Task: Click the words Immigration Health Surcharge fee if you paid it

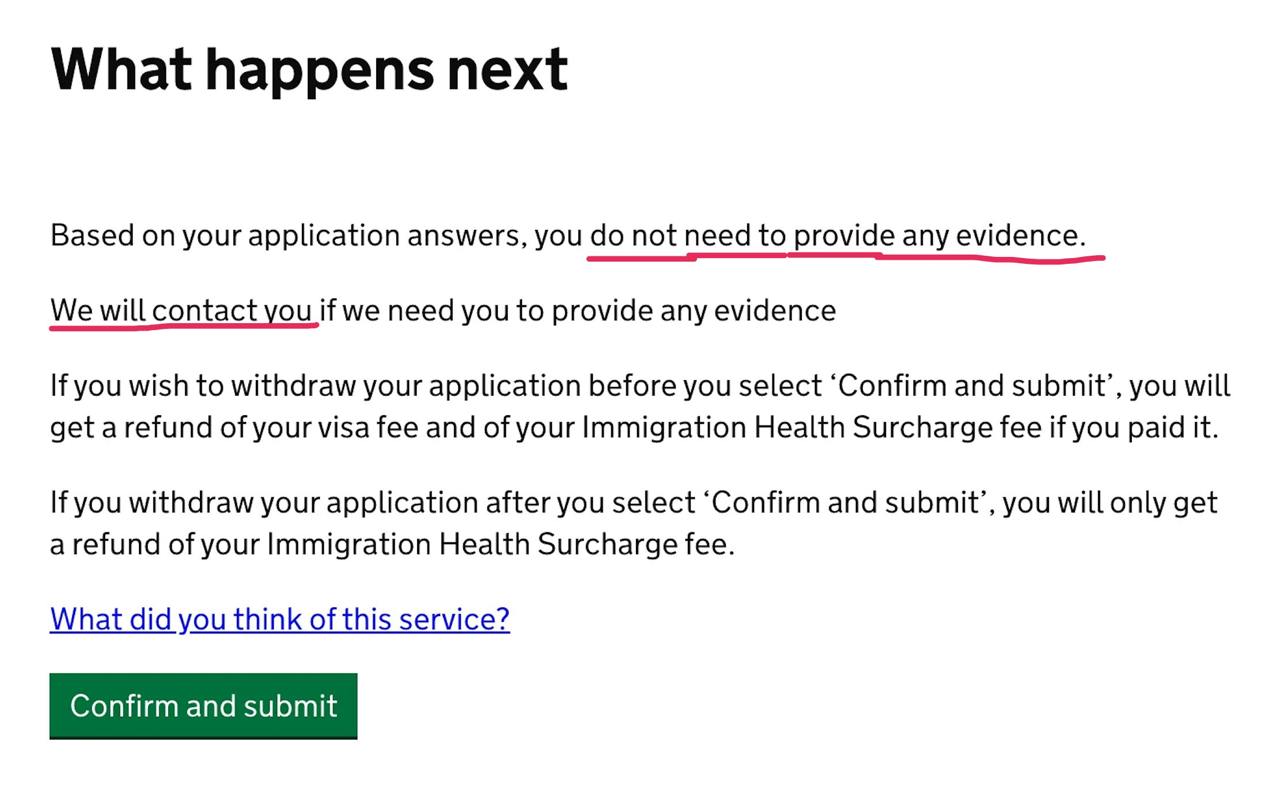Action: [x=901, y=427]
